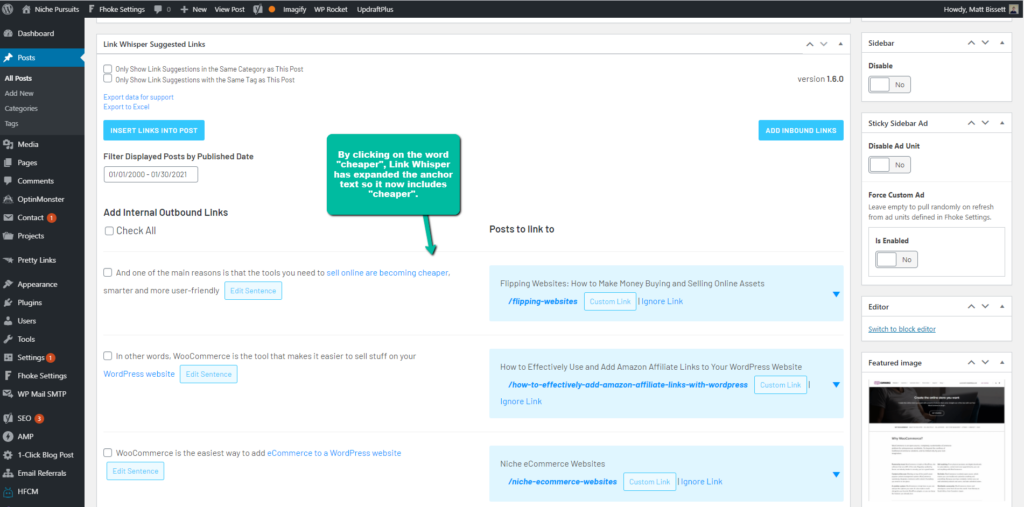Open Email Referrals menu
The height and width of the screenshot is (507, 1024).
click(42, 473)
